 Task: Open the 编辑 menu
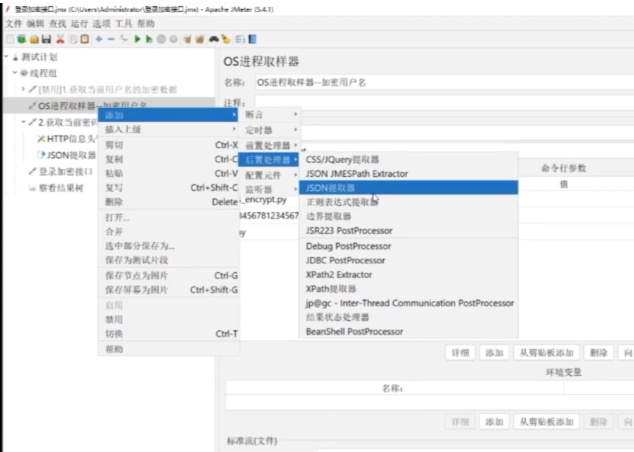pos(36,24)
